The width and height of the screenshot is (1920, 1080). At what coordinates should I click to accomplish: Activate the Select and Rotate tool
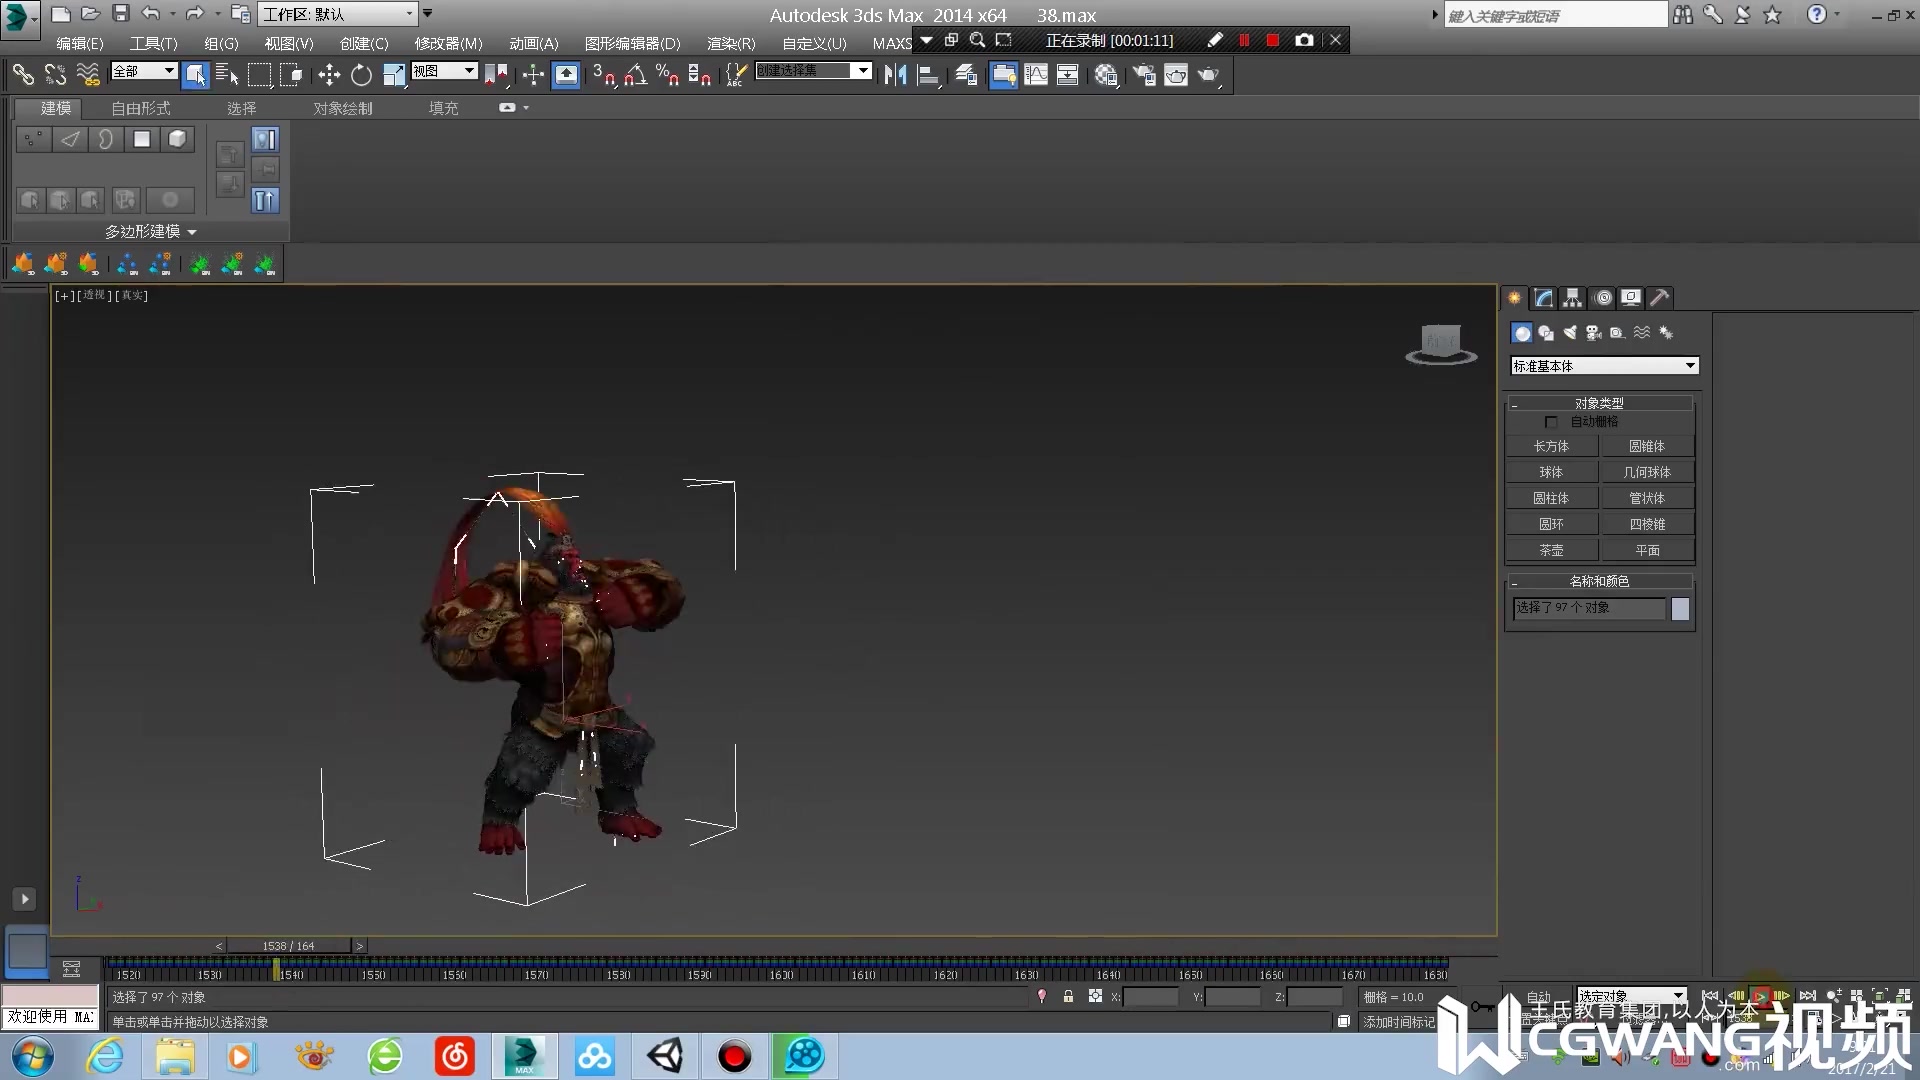(361, 75)
